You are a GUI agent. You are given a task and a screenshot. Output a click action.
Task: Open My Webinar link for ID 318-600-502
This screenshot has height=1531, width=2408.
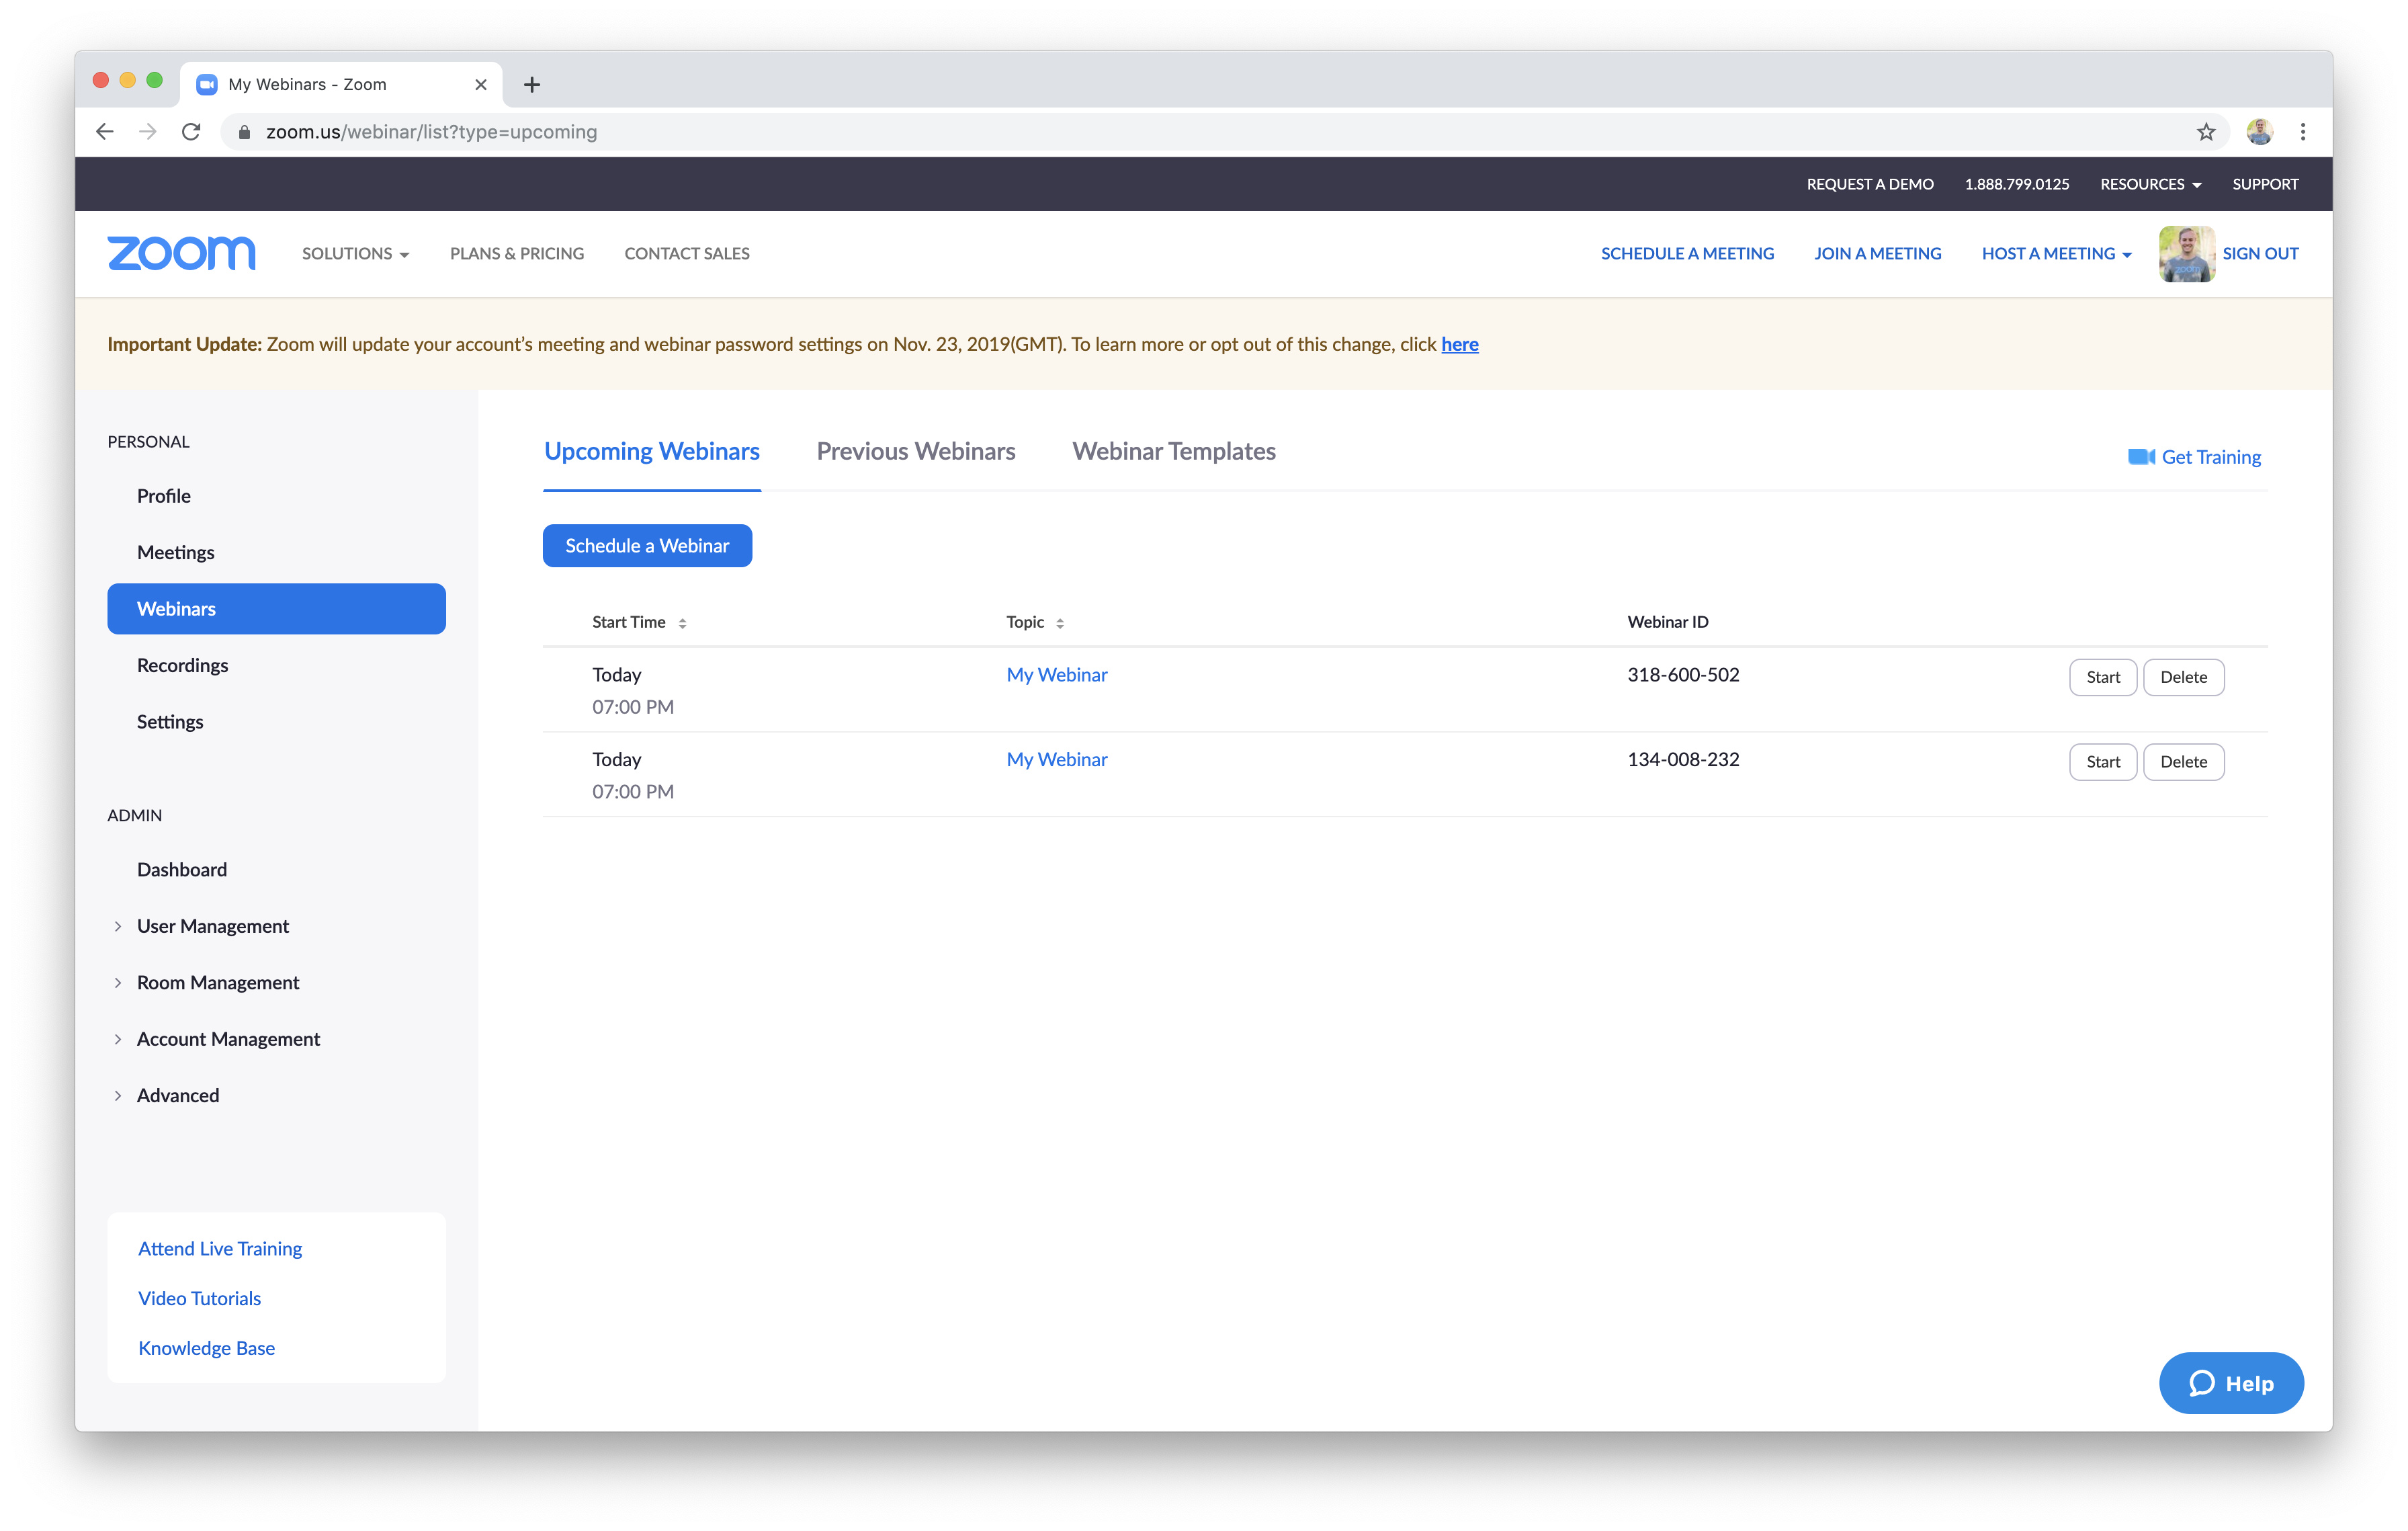1057,675
